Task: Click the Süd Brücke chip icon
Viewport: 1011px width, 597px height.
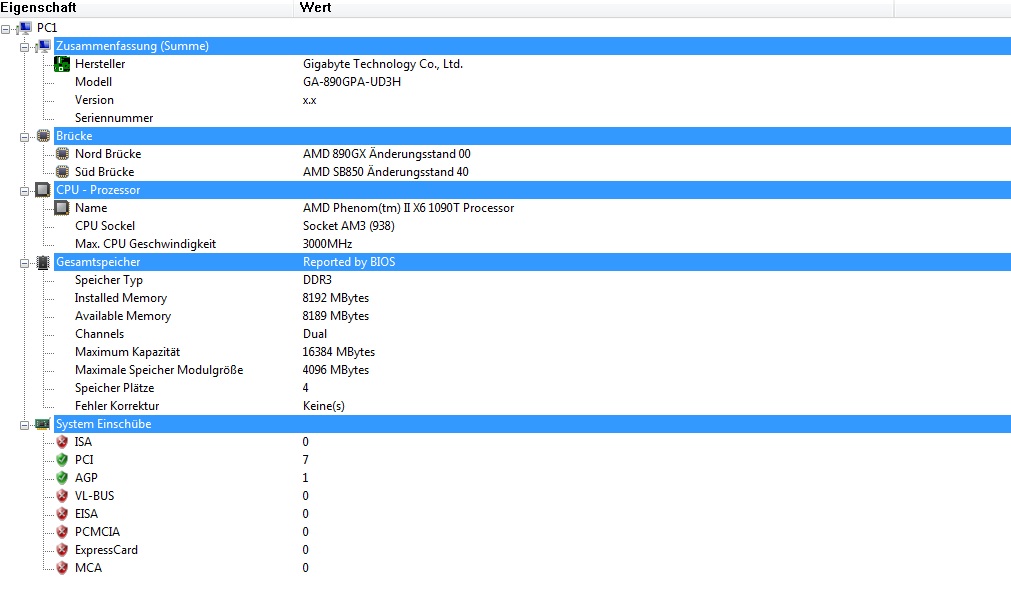Action: (x=62, y=172)
